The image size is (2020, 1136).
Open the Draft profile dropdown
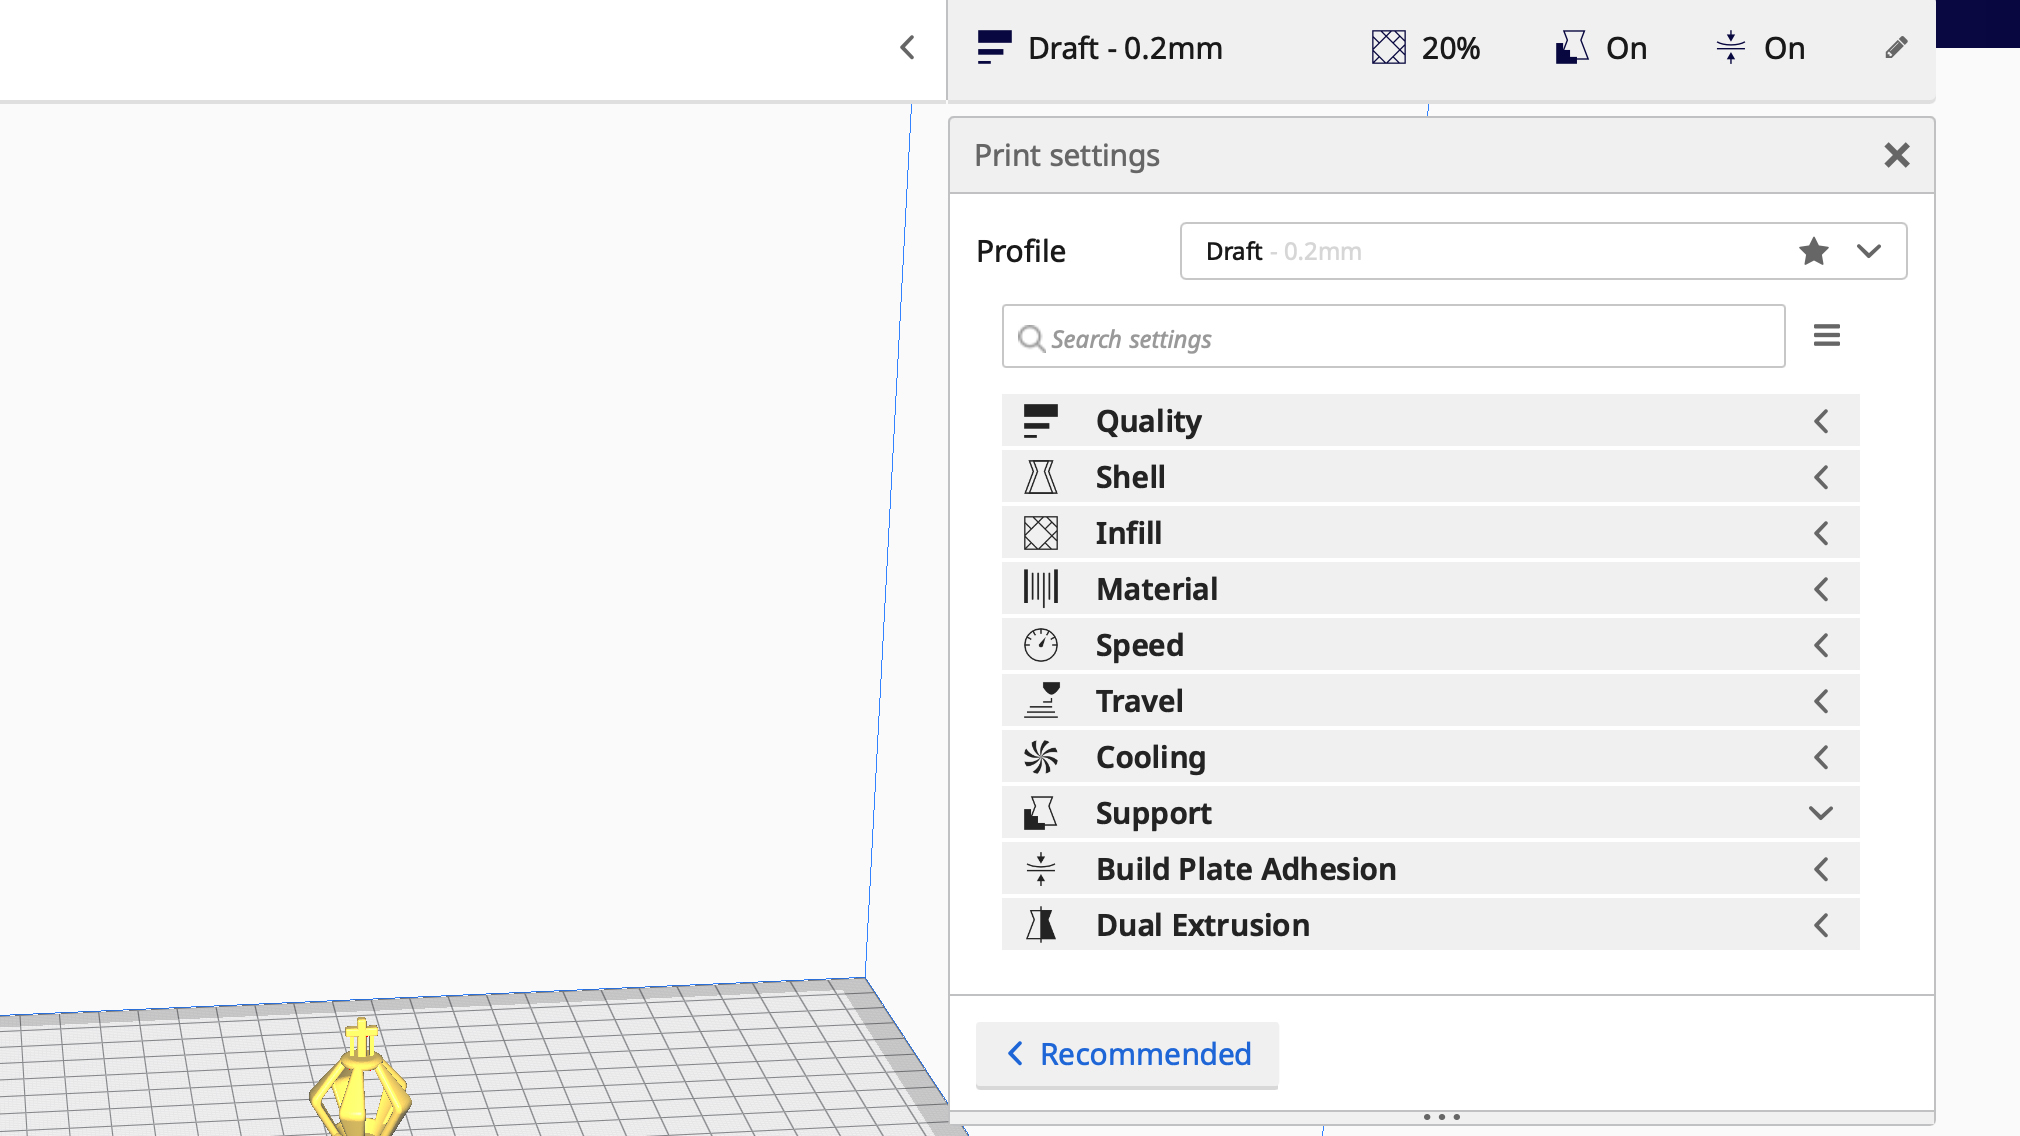point(1868,251)
